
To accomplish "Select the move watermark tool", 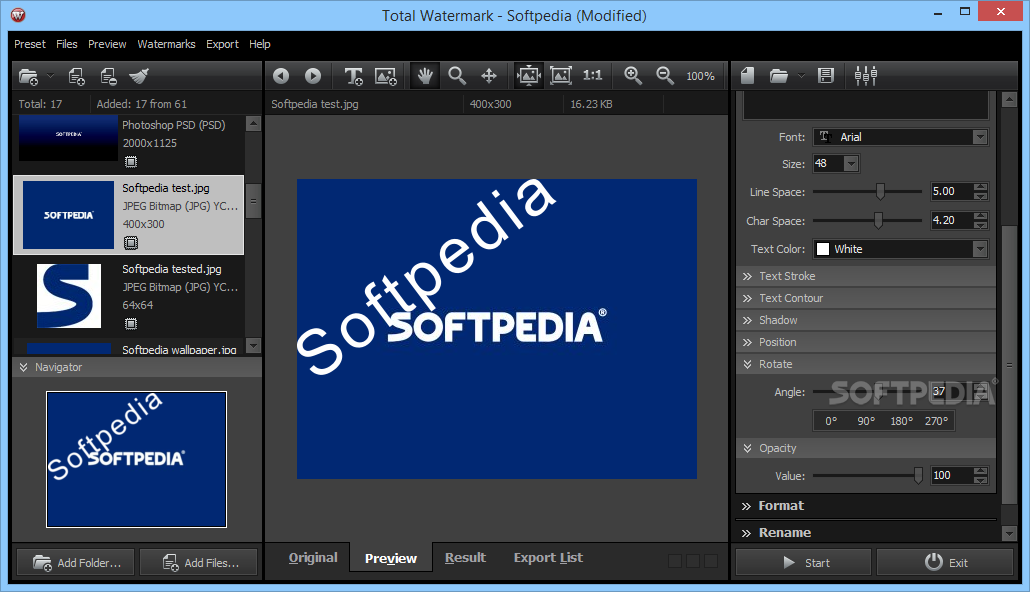I will point(489,76).
